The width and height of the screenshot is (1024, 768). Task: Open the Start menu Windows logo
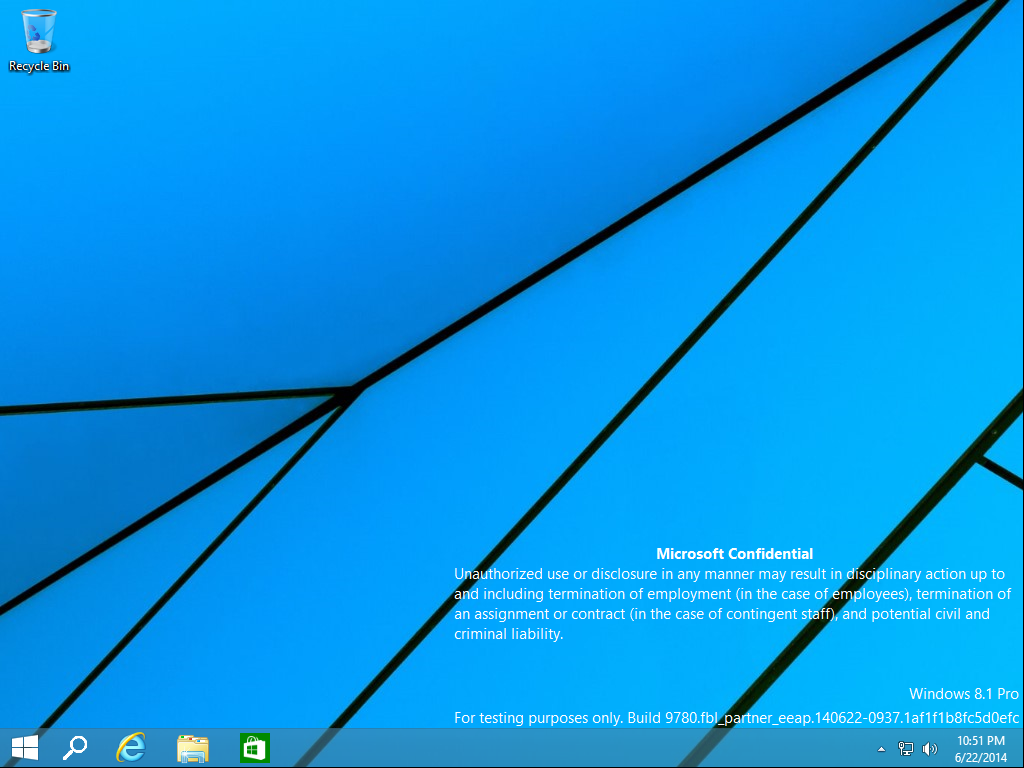[24, 748]
